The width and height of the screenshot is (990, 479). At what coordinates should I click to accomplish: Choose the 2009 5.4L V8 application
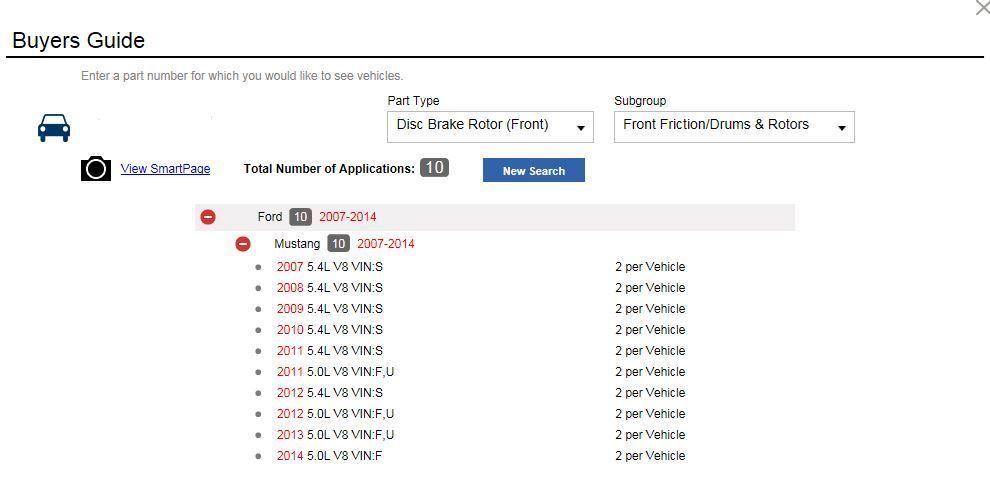(x=330, y=309)
